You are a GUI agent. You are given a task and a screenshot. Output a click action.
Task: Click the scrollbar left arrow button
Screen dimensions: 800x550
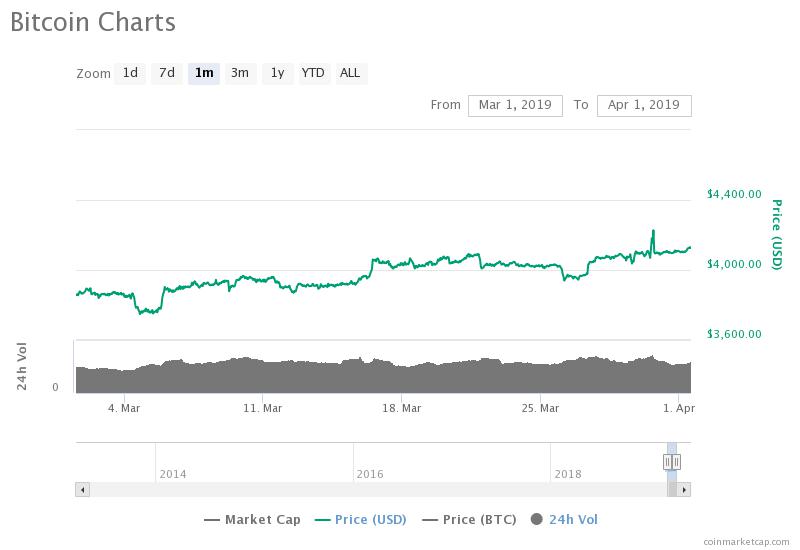82,490
